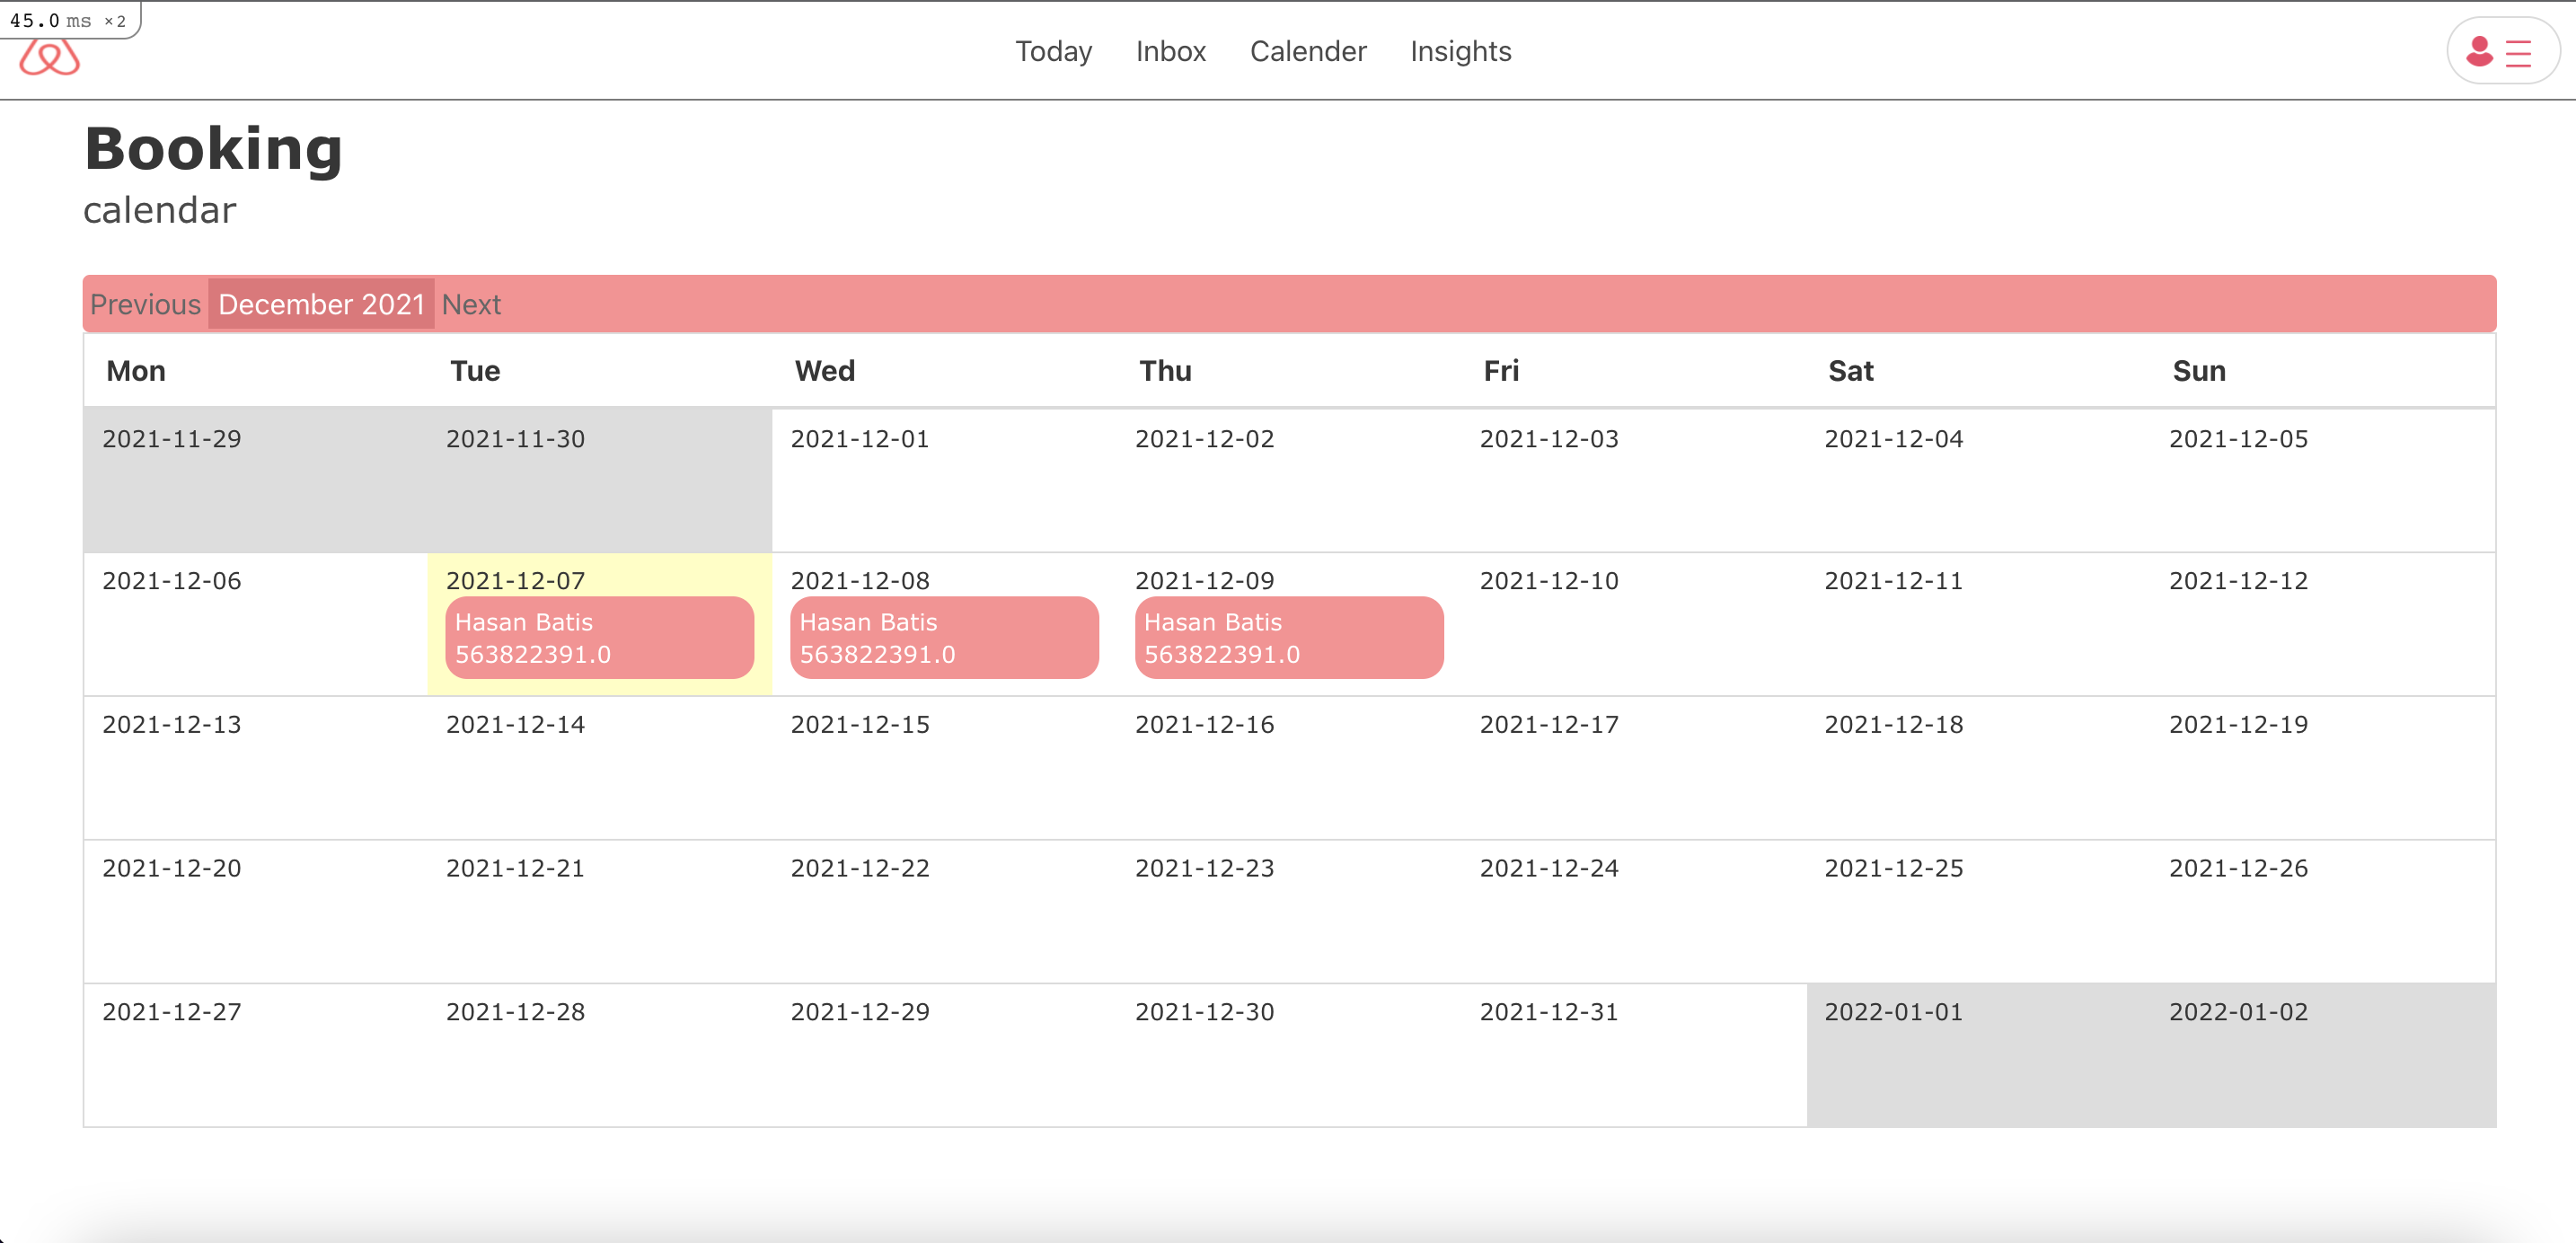2576x1243 pixels.
Task: Click the "Booking" page heading
Action: pos(213,148)
